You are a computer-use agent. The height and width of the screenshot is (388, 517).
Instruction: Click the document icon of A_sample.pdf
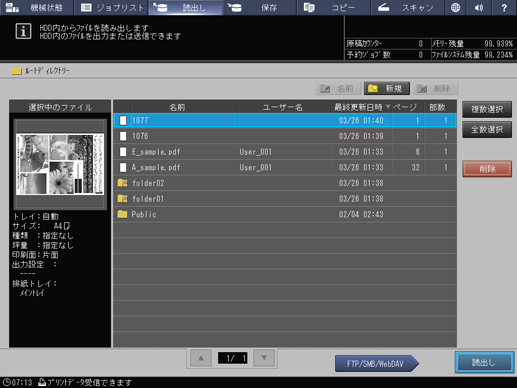point(123,167)
